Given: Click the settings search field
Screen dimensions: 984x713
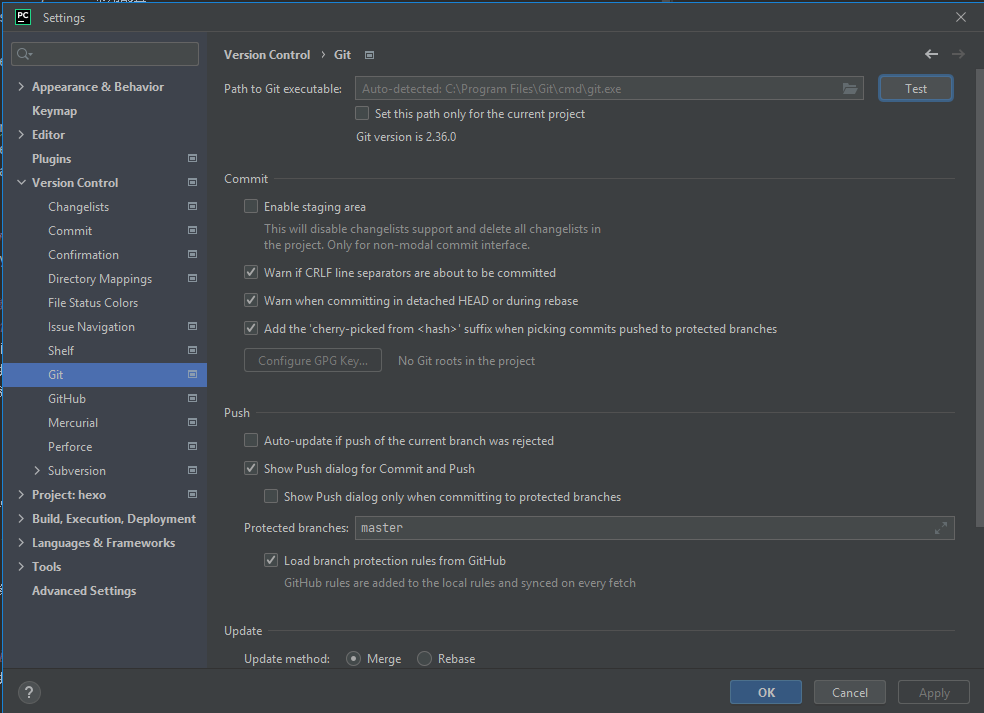Looking at the screenshot, I should coord(104,51).
